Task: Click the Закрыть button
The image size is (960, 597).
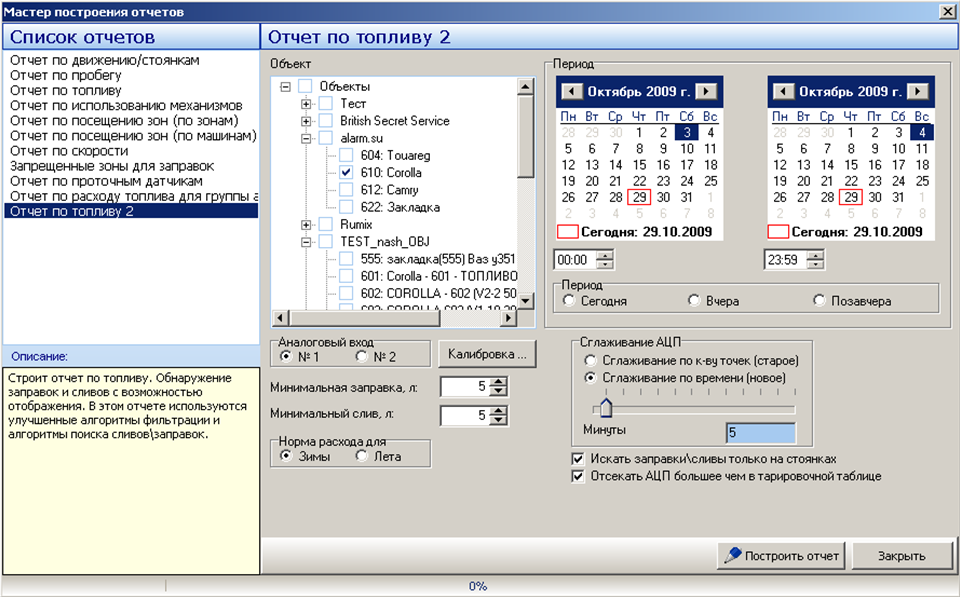Action: [902, 556]
